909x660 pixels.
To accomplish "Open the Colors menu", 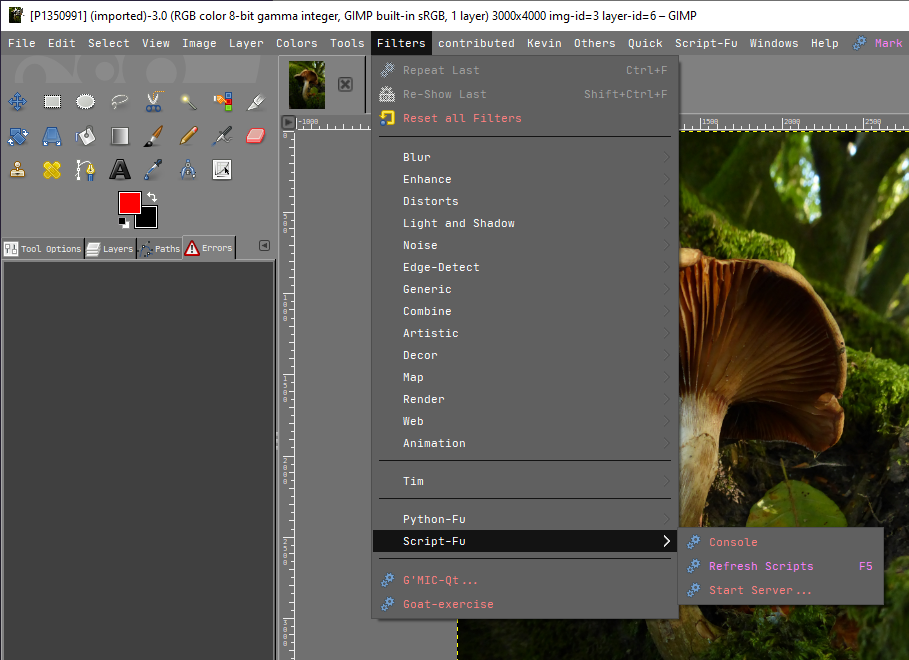I will 296,43.
